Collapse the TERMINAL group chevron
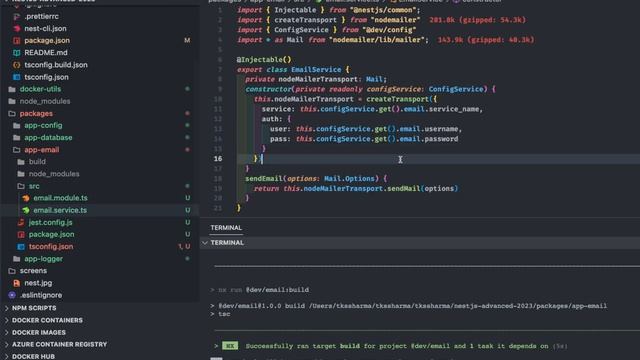This screenshot has height=360, width=640. pos(205,243)
